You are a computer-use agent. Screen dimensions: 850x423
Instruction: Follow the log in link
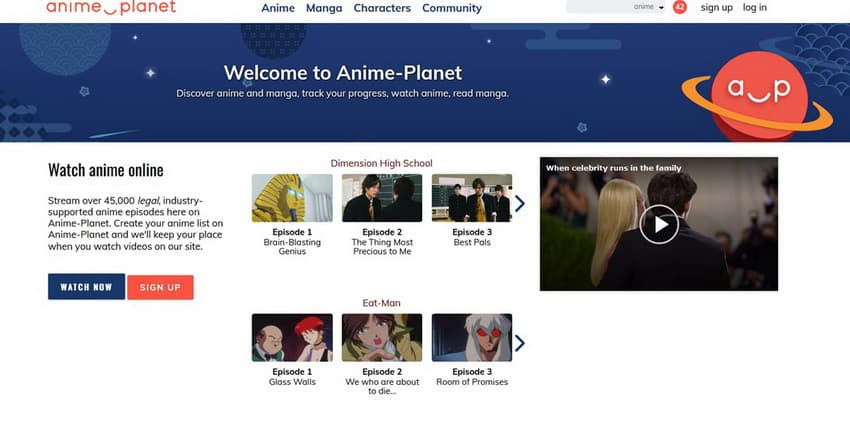click(755, 8)
